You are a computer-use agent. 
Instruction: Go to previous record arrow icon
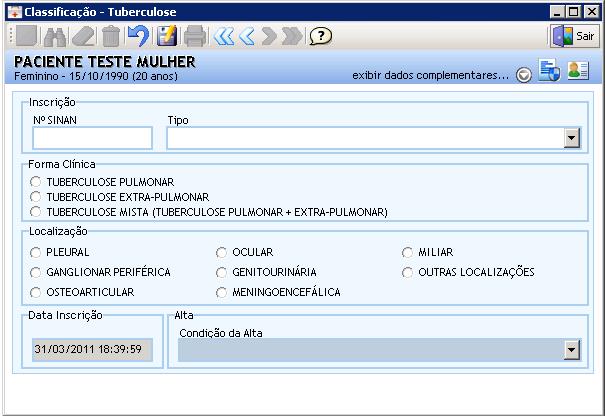[247, 36]
